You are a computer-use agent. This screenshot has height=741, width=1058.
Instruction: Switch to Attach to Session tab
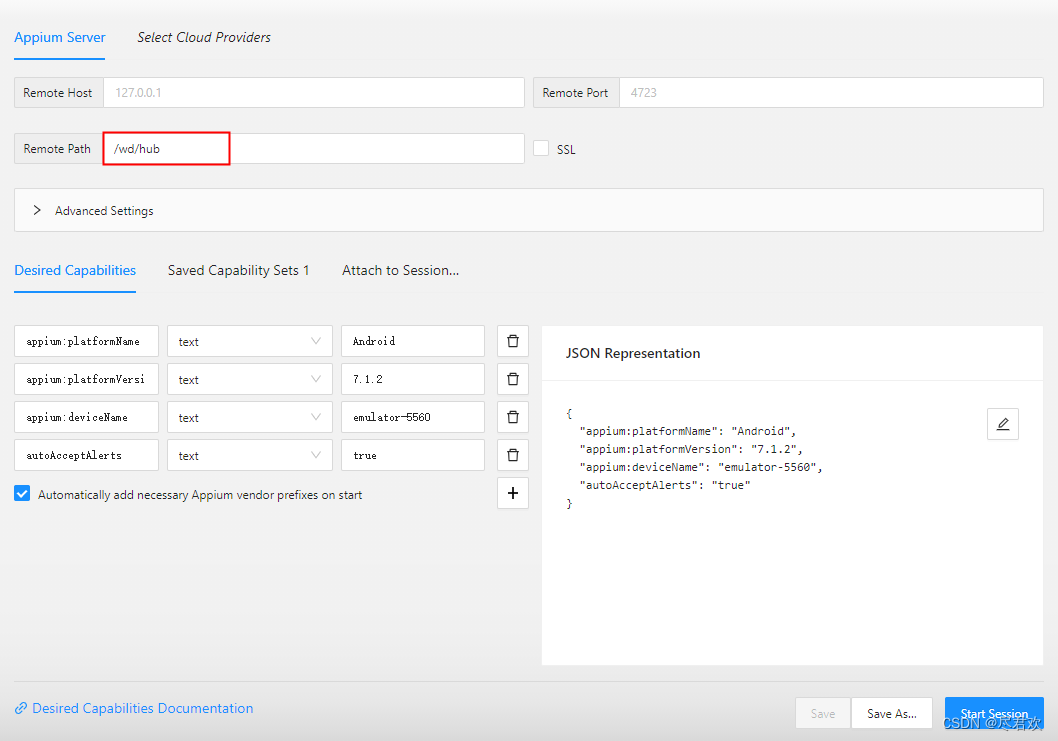(x=400, y=271)
